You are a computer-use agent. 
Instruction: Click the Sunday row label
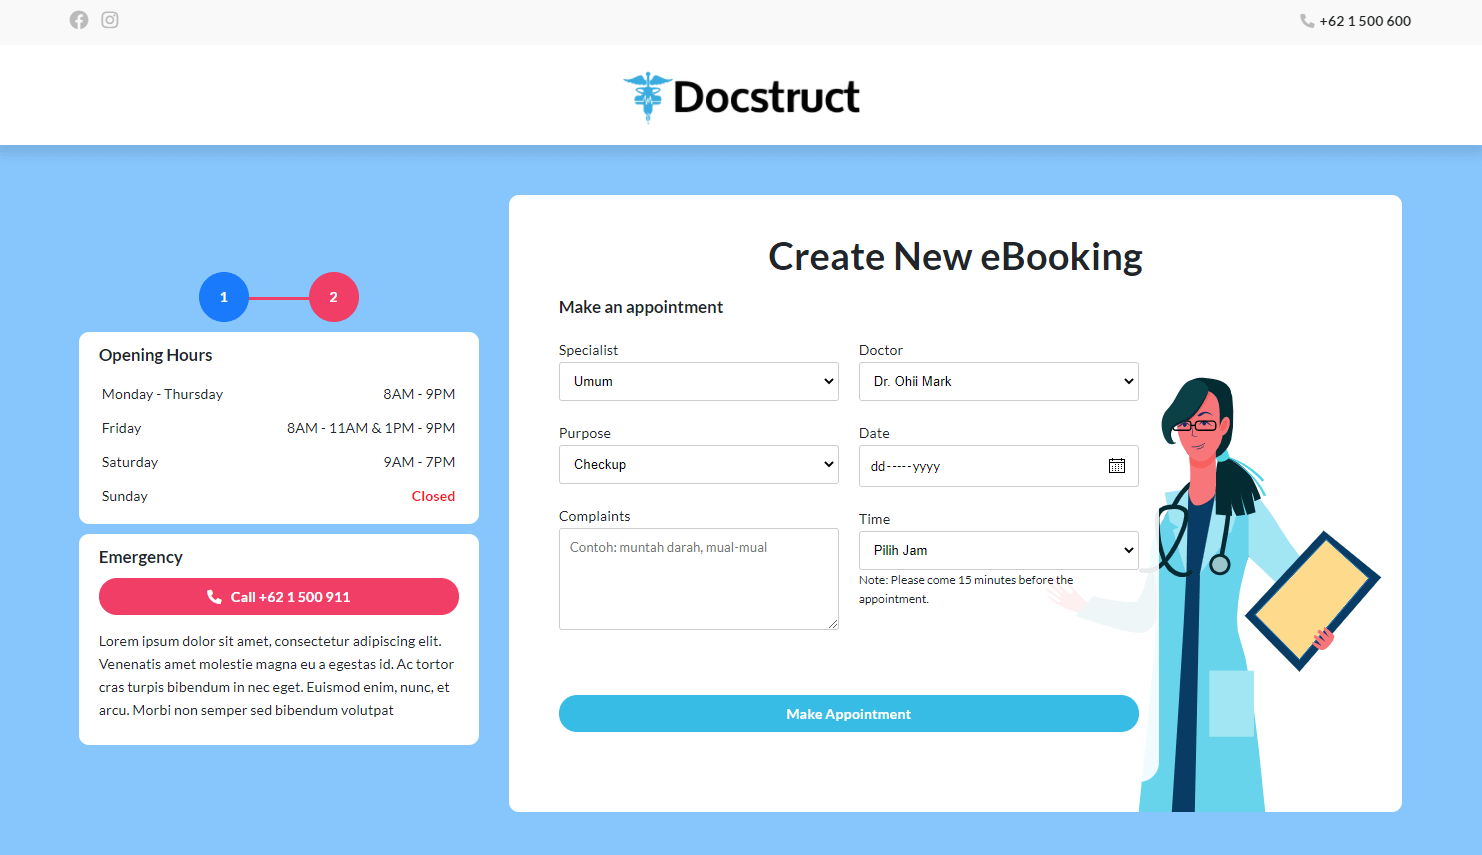coord(125,496)
